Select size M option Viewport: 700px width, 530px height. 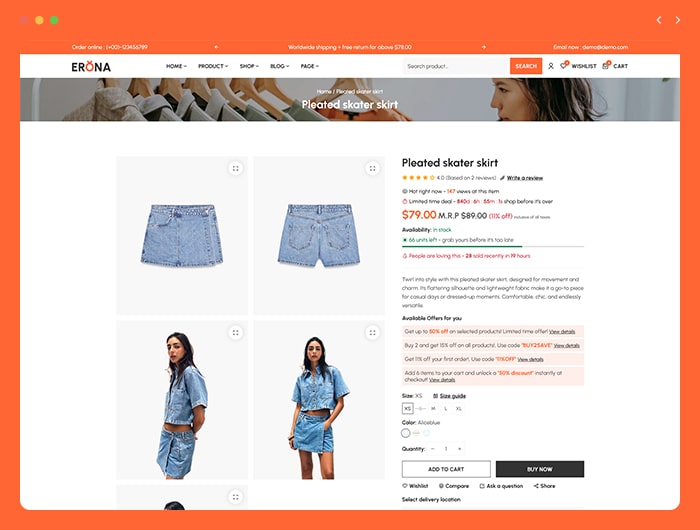(433, 409)
